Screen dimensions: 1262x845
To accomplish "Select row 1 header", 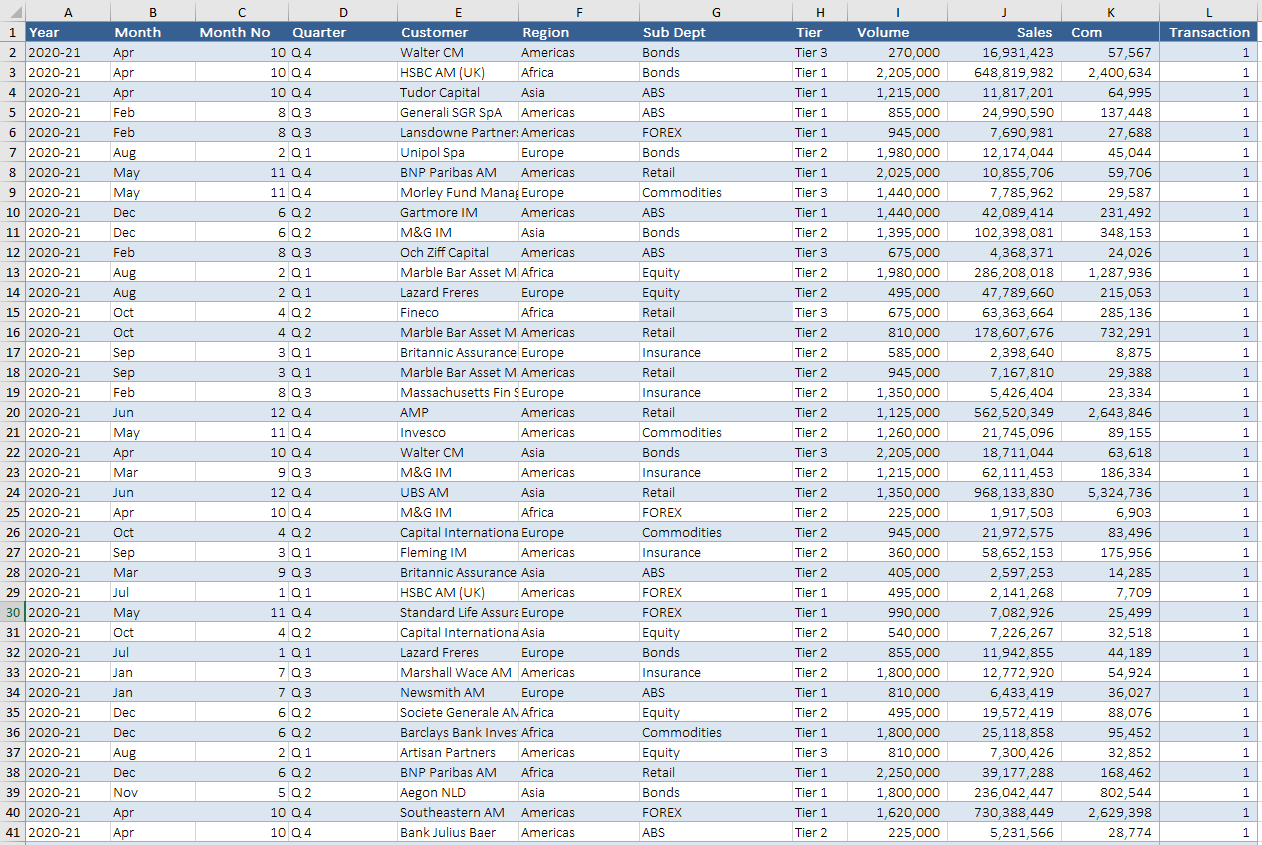I will pos(12,32).
